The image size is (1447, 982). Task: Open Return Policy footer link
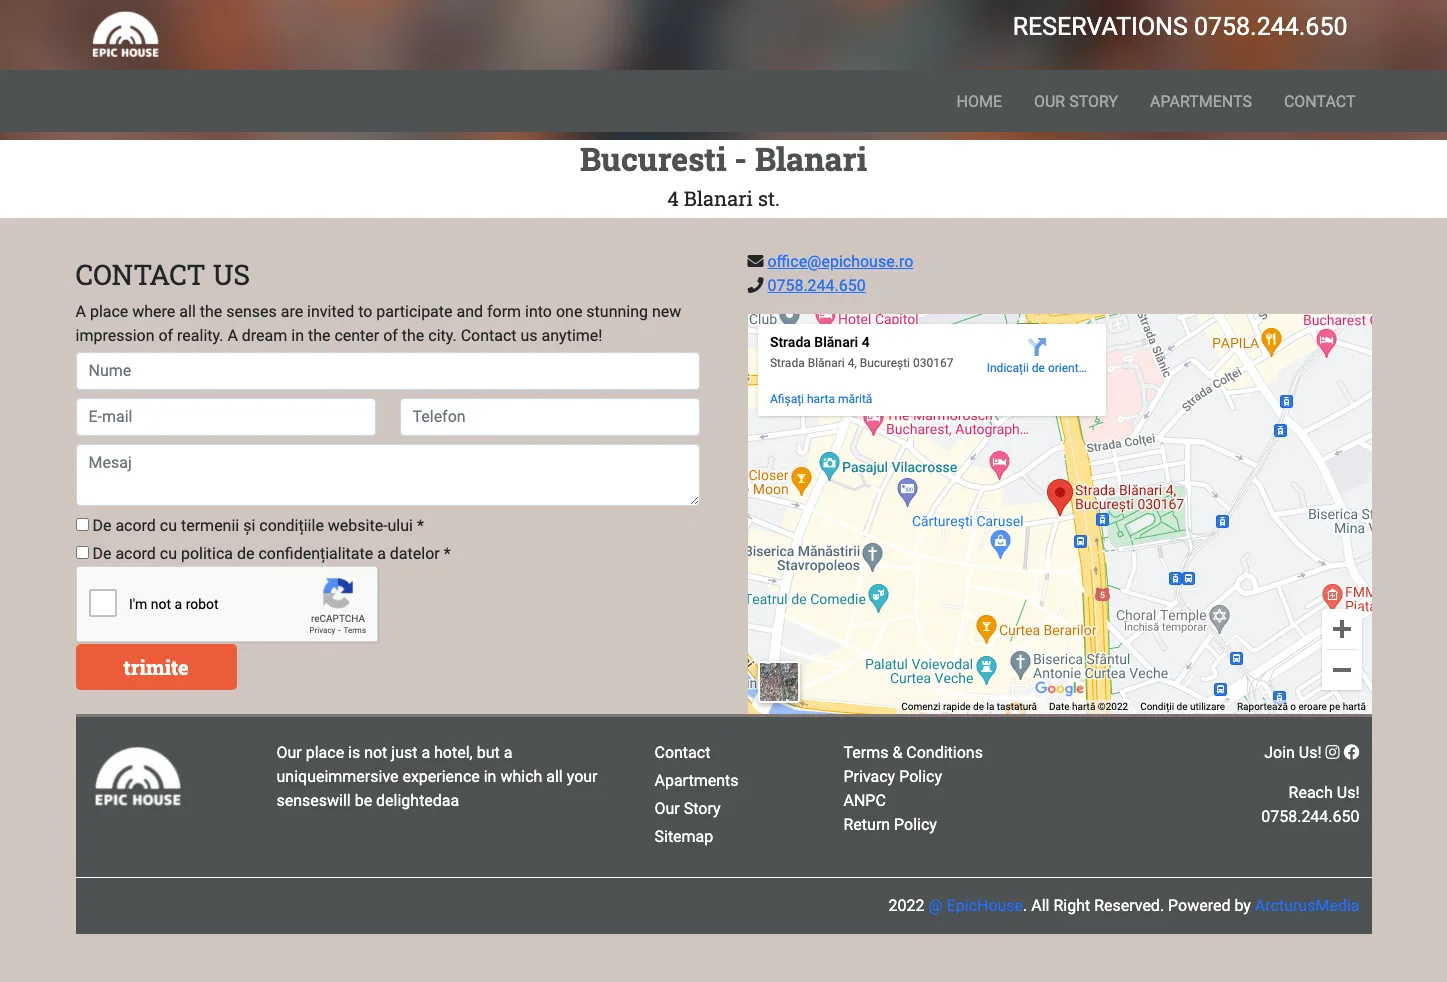pos(889,824)
